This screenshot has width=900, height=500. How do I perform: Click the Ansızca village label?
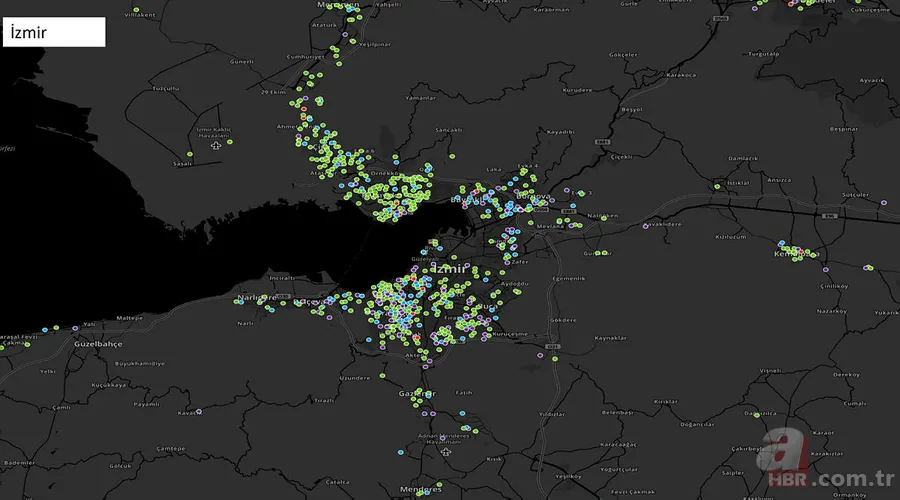pos(779,180)
